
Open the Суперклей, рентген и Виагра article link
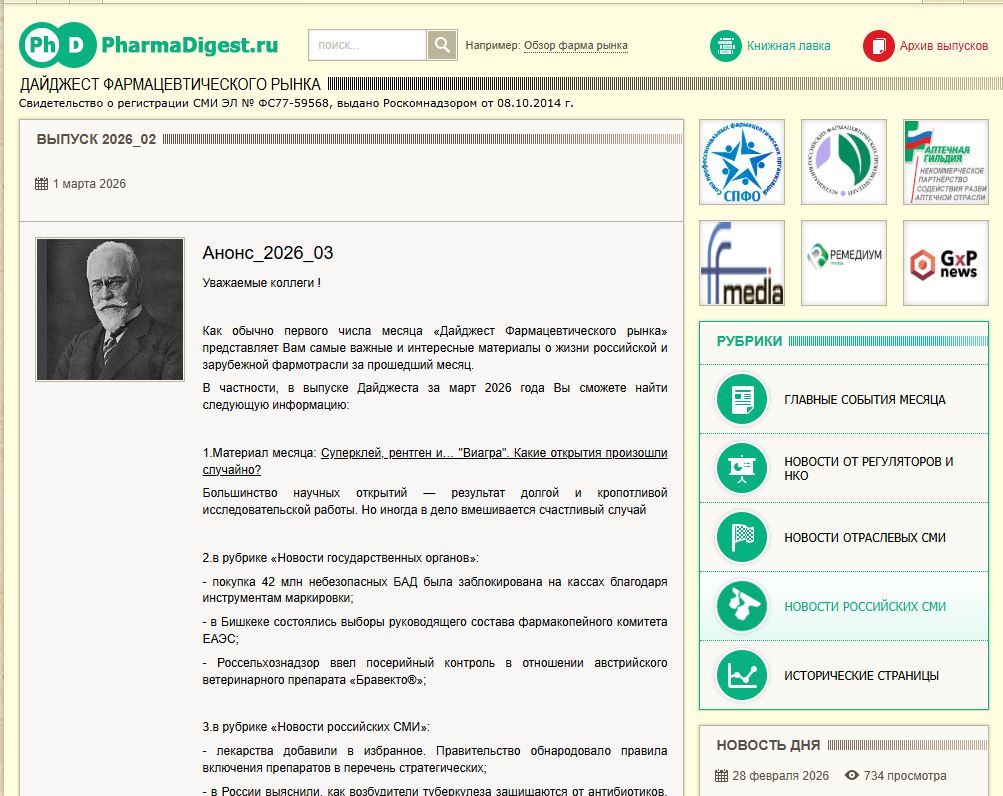pos(486,452)
